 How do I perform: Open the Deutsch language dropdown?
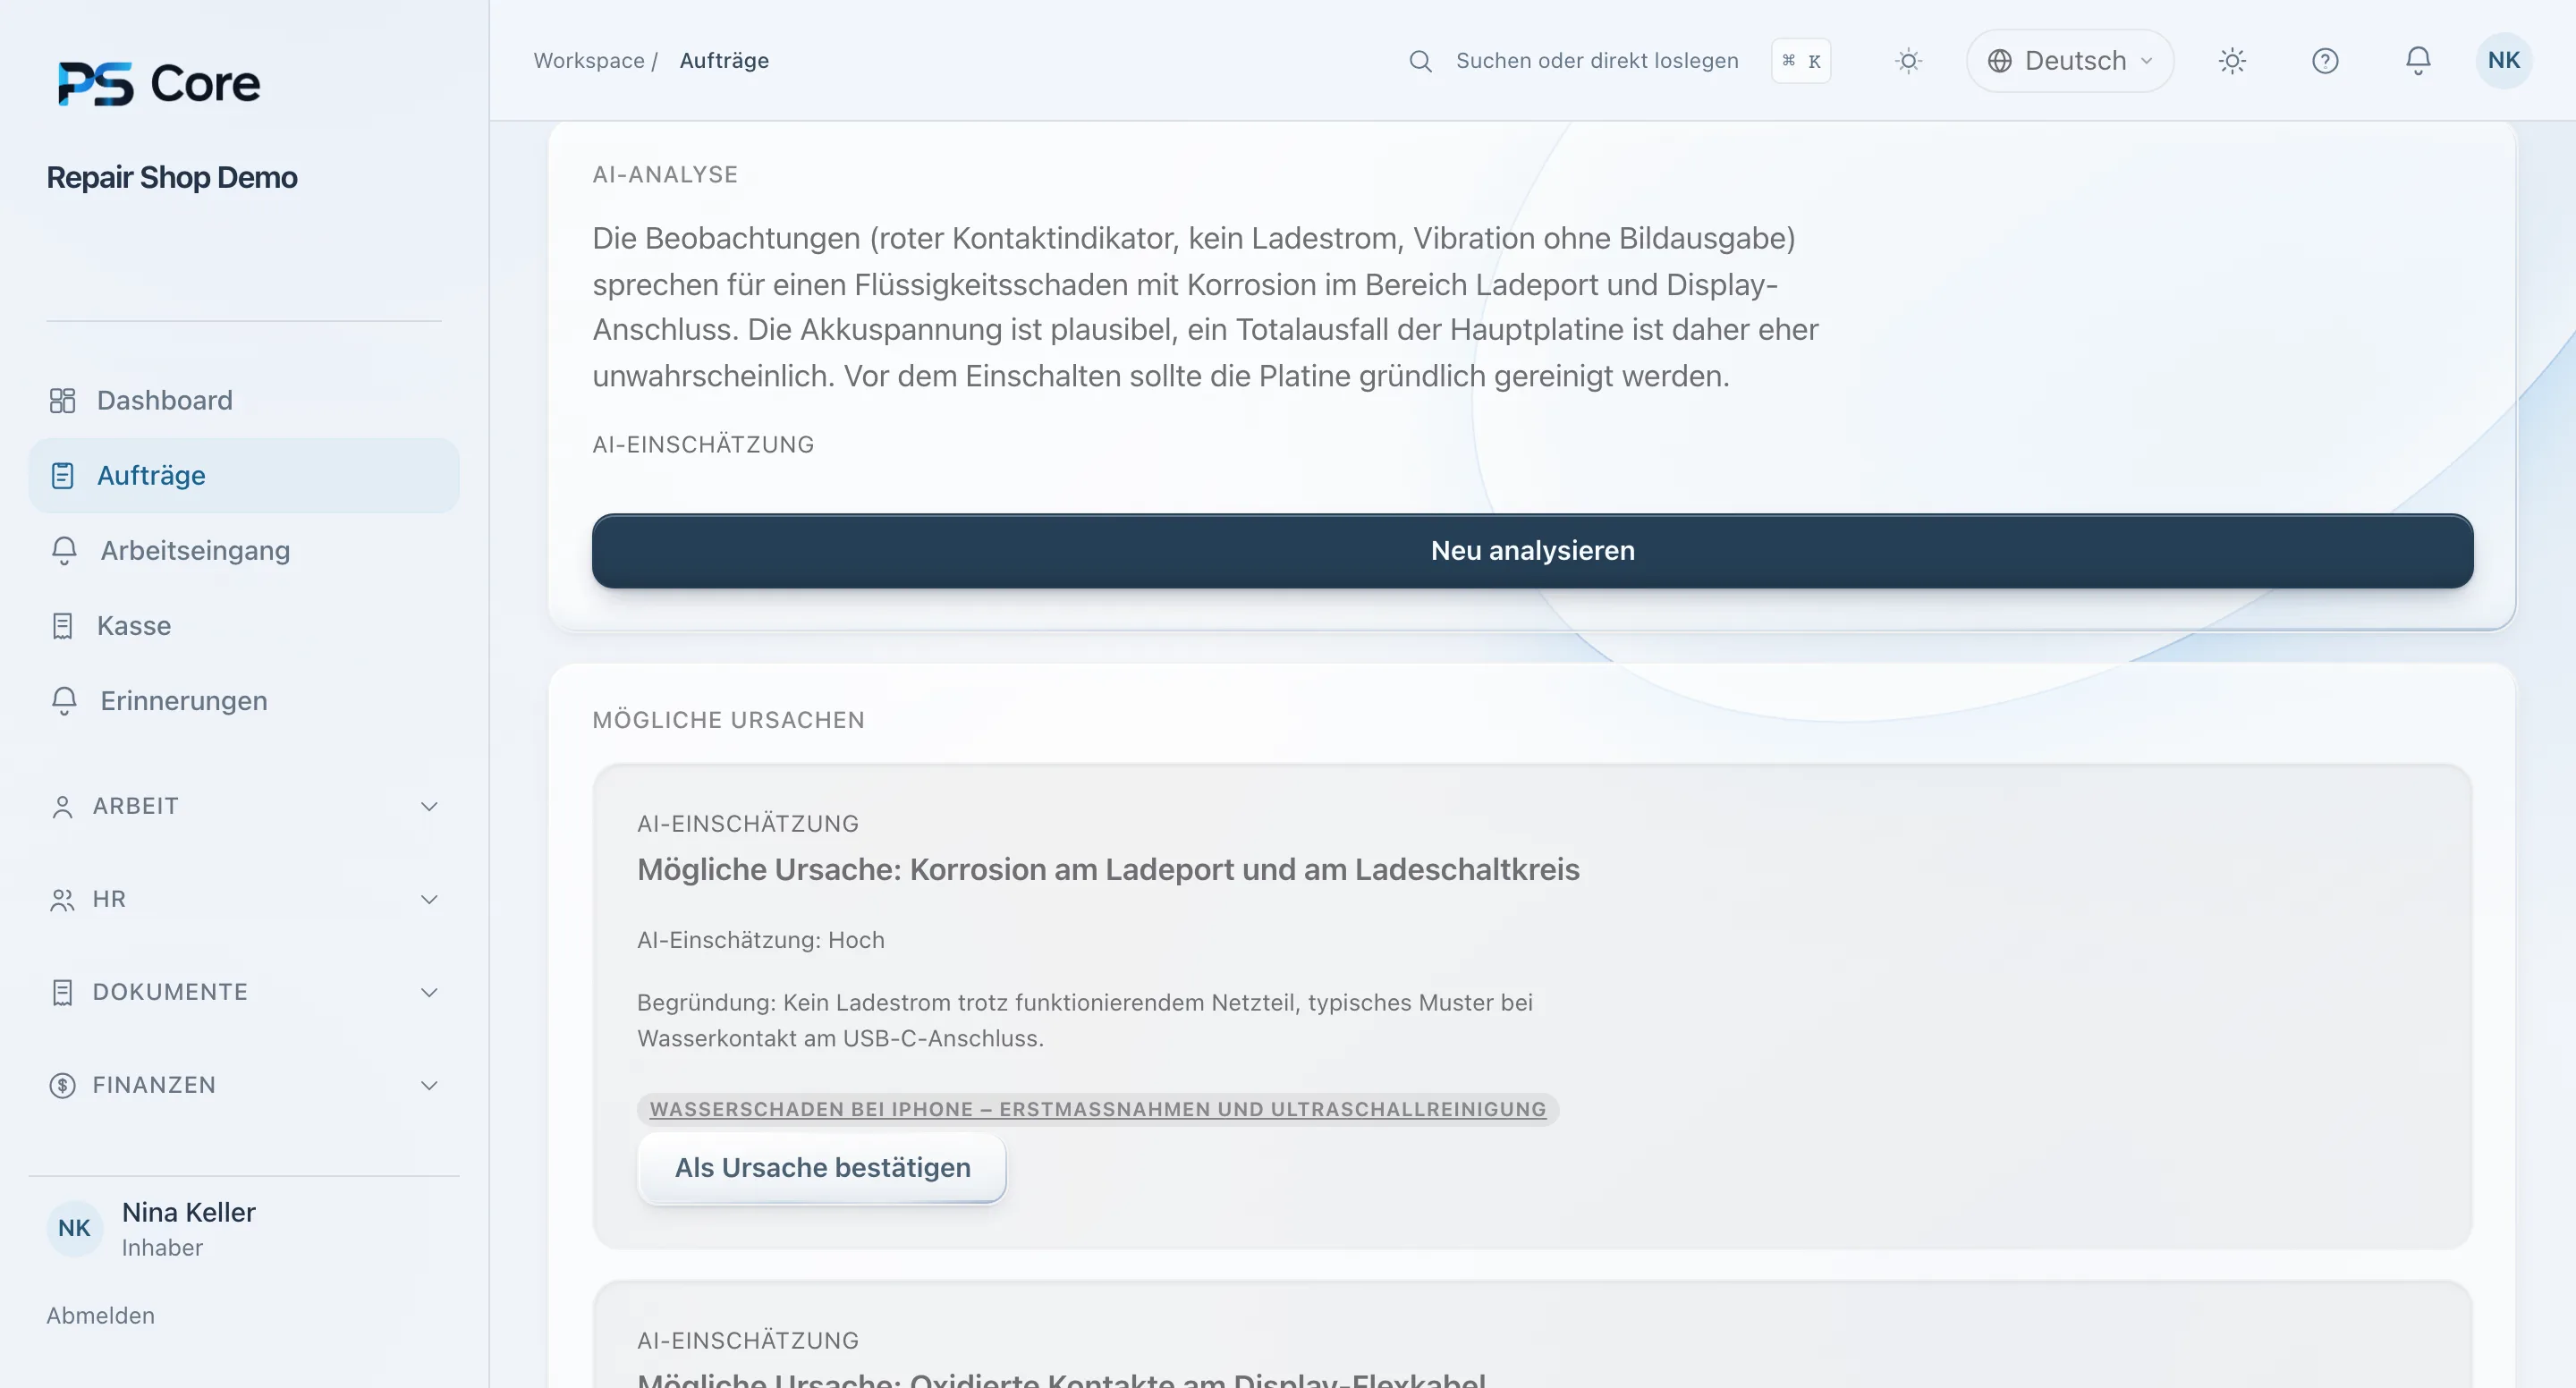(x=2070, y=61)
